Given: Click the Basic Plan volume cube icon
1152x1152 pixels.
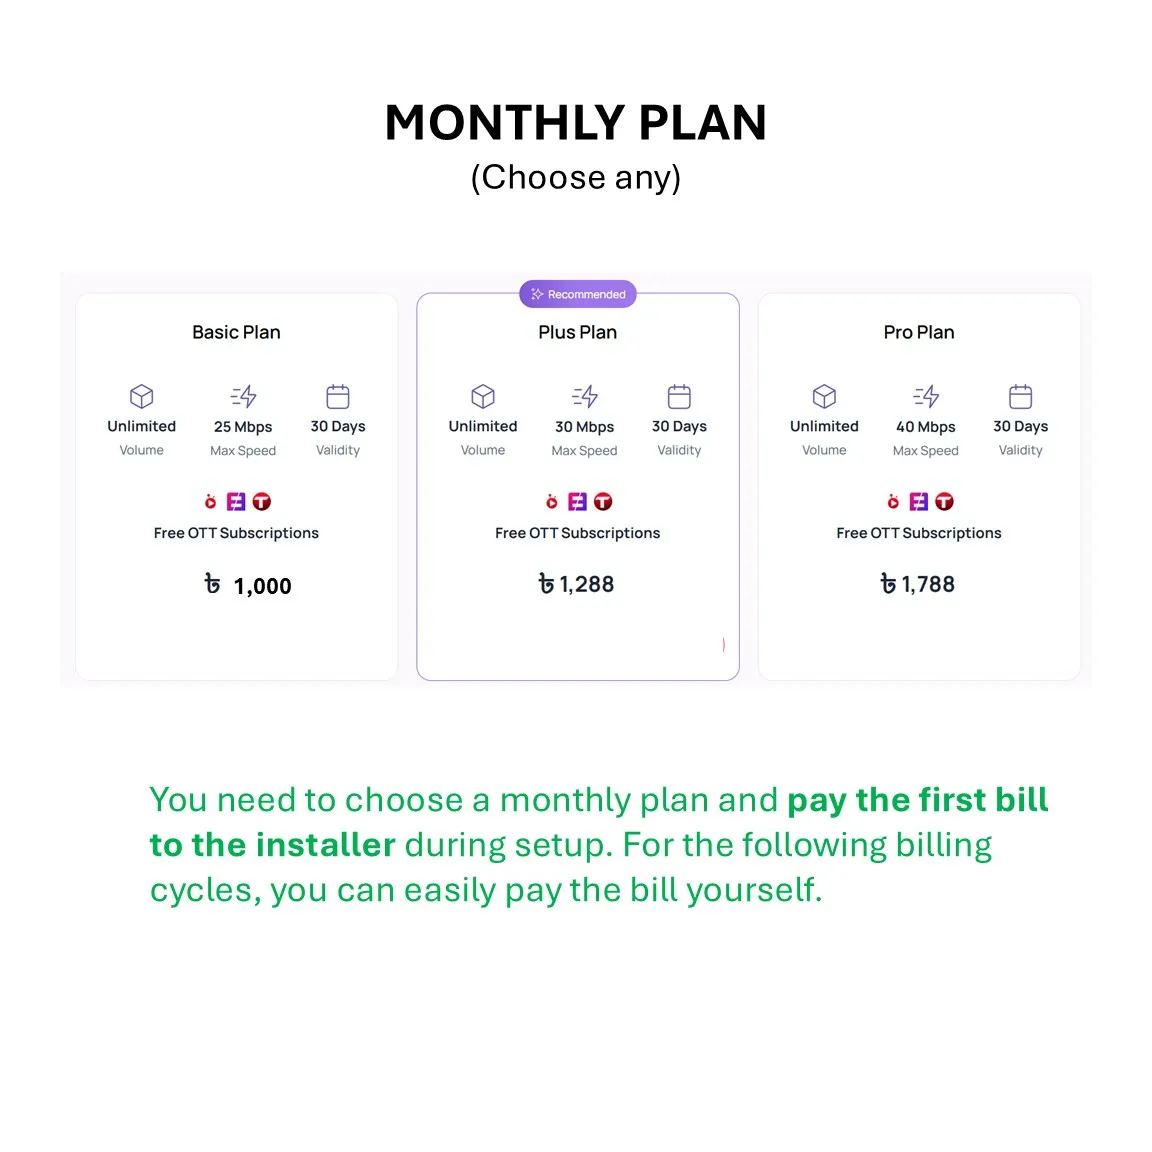Looking at the screenshot, I should [142, 396].
